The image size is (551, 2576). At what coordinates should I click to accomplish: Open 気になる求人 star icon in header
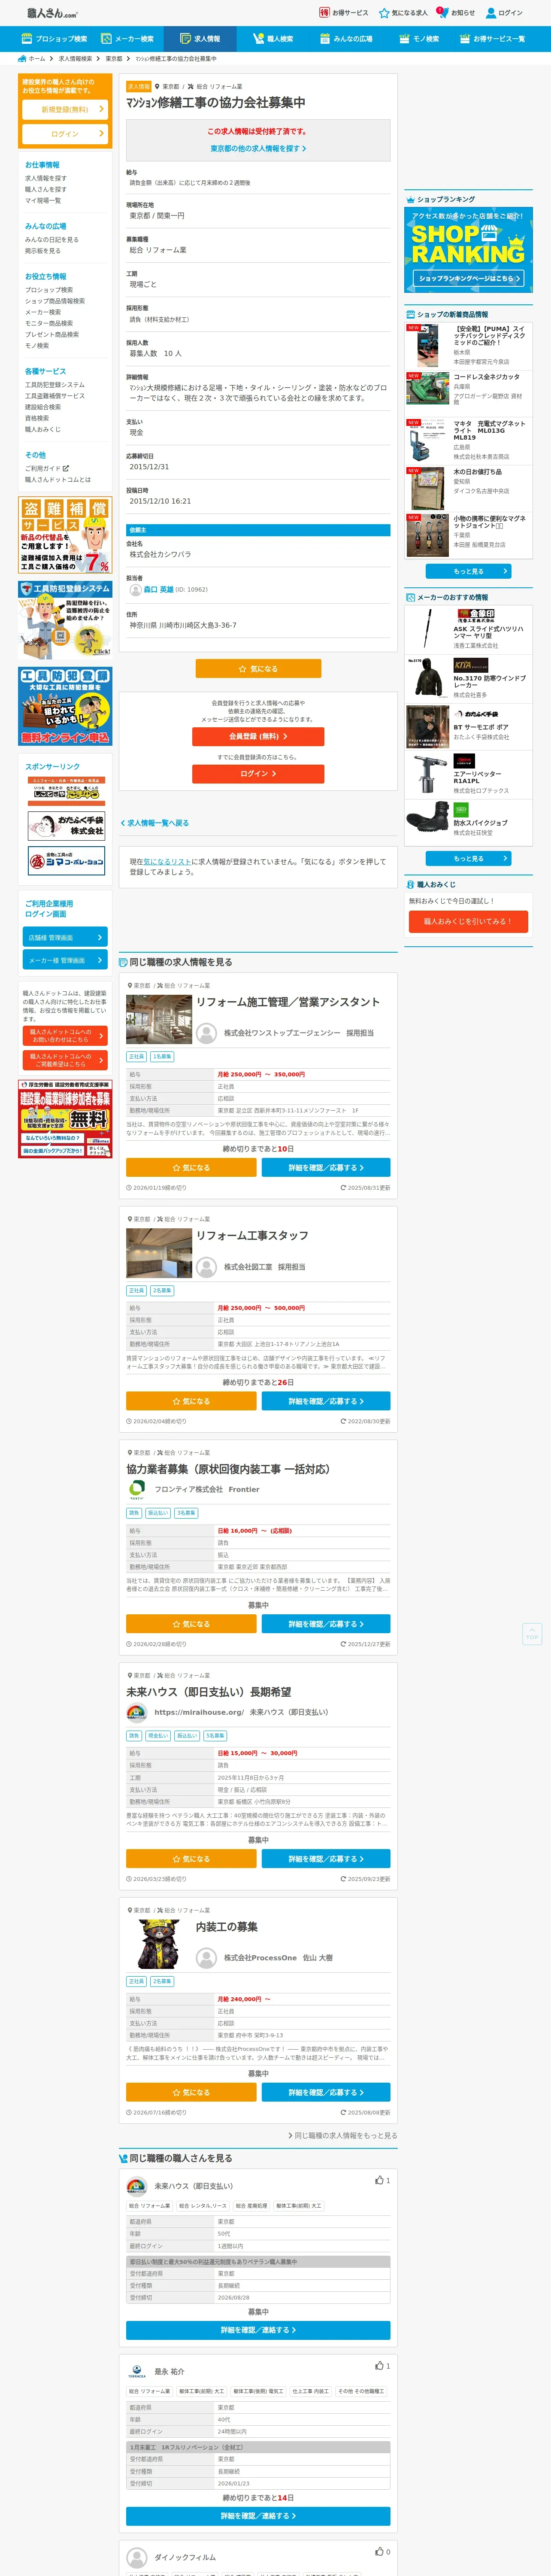tap(402, 13)
